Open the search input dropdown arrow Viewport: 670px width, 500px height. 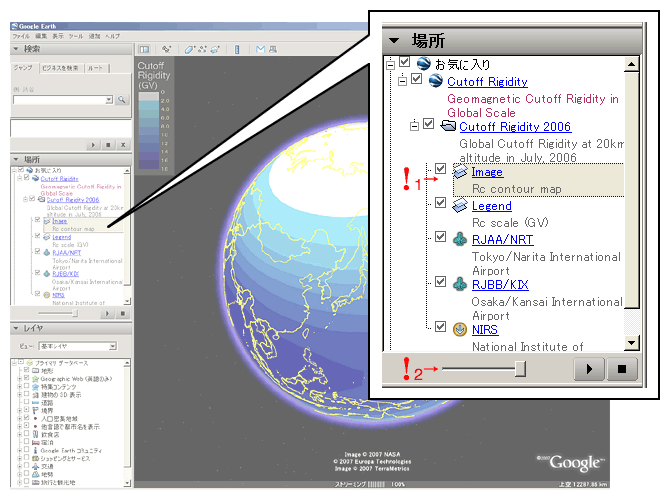[109, 100]
